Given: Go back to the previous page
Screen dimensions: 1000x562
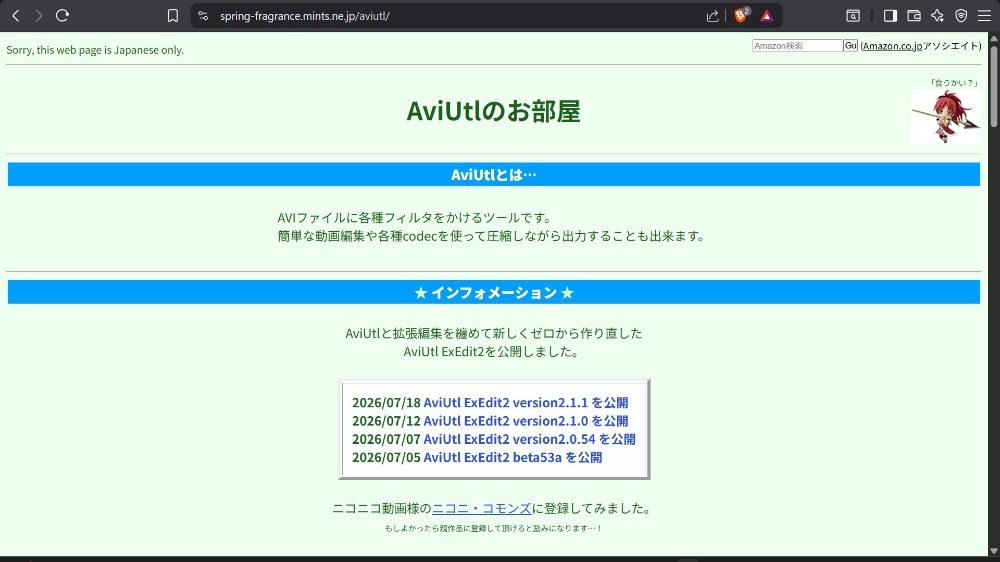Looking at the screenshot, I should tap(16, 16).
